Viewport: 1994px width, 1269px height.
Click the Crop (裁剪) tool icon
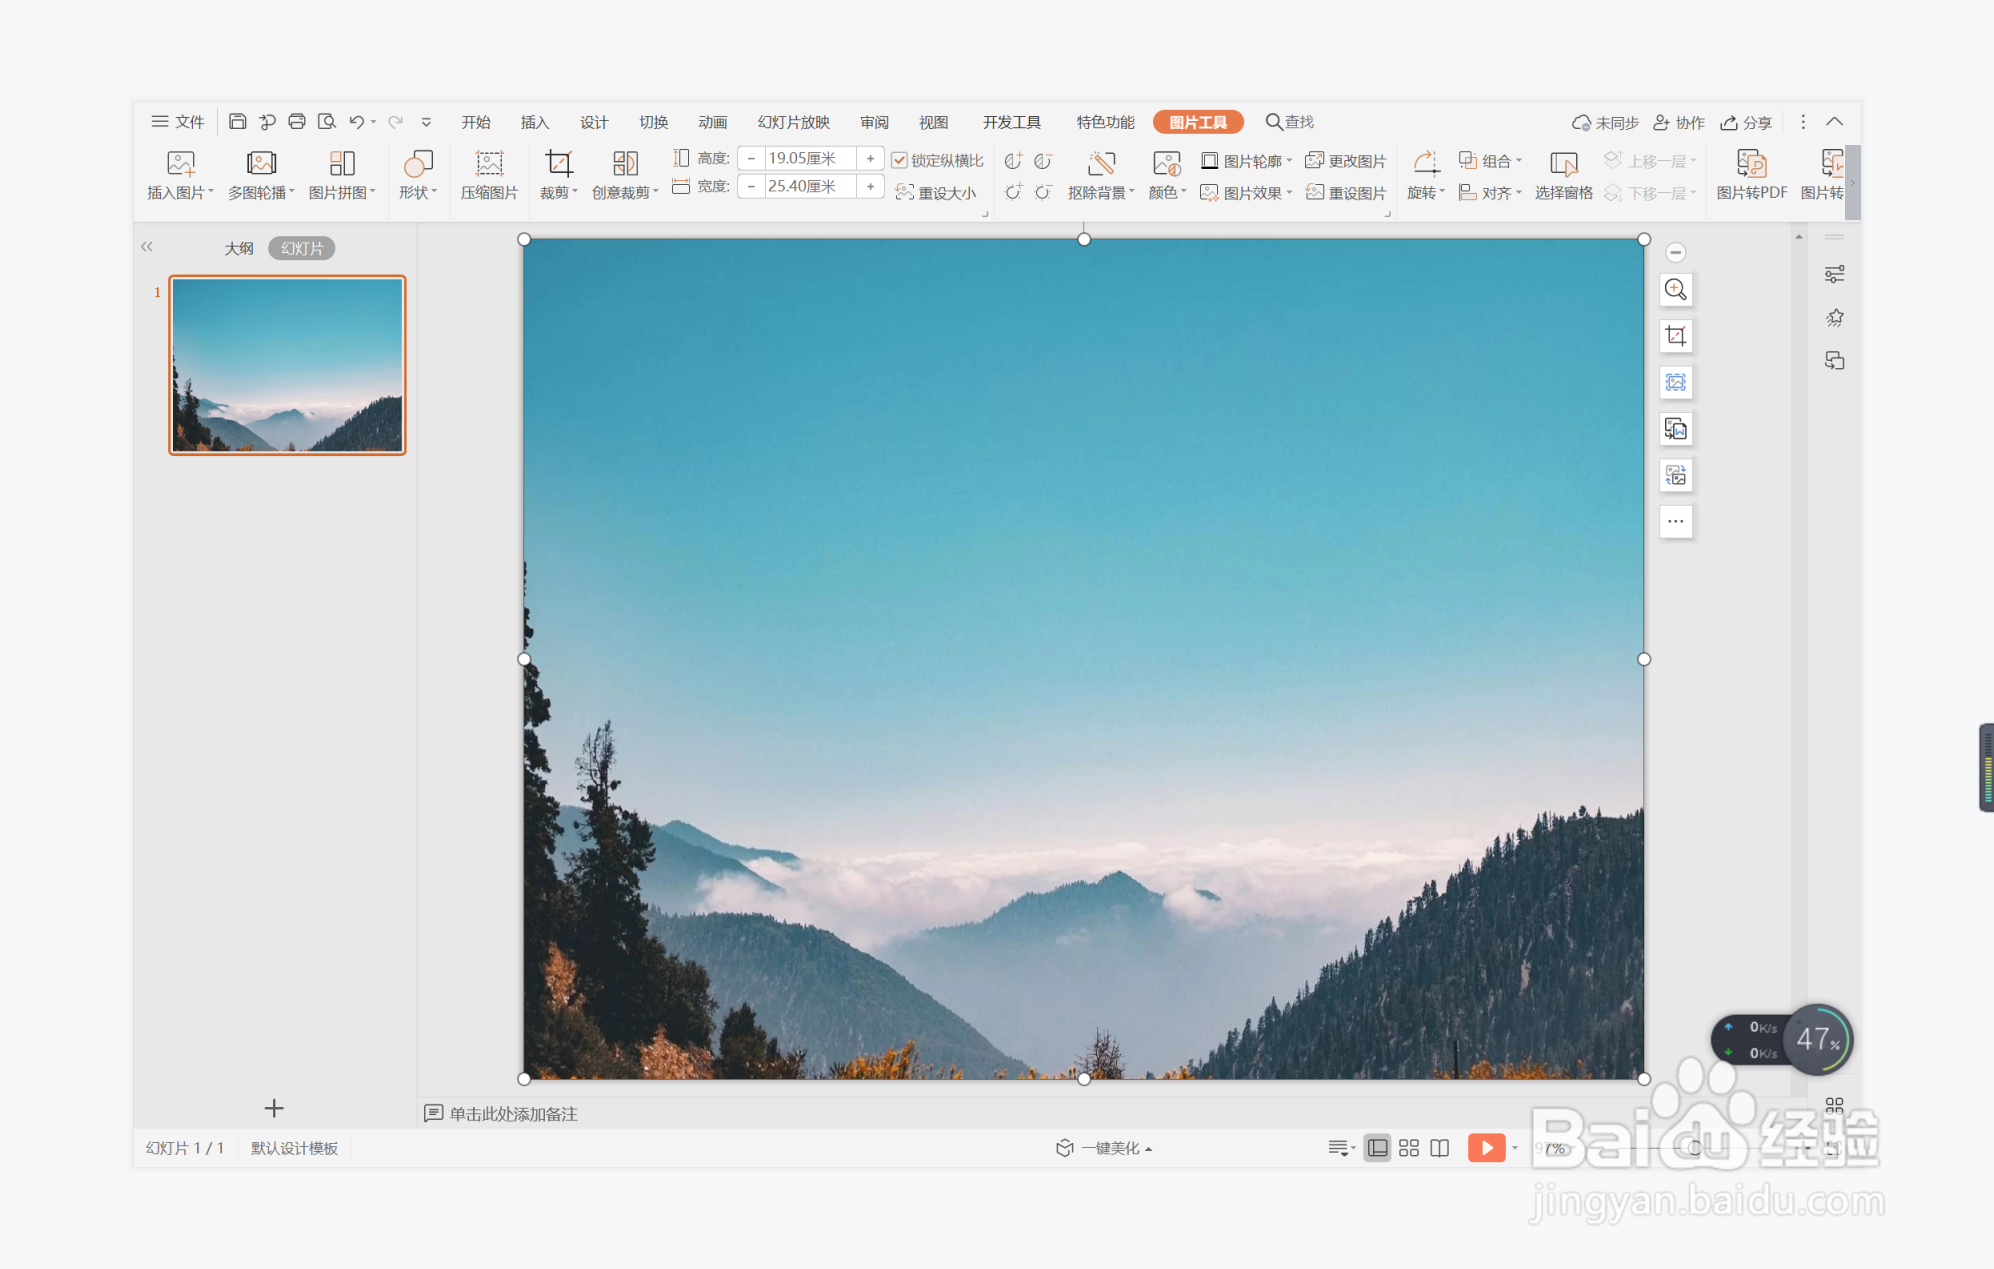click(x=558, y=164)
